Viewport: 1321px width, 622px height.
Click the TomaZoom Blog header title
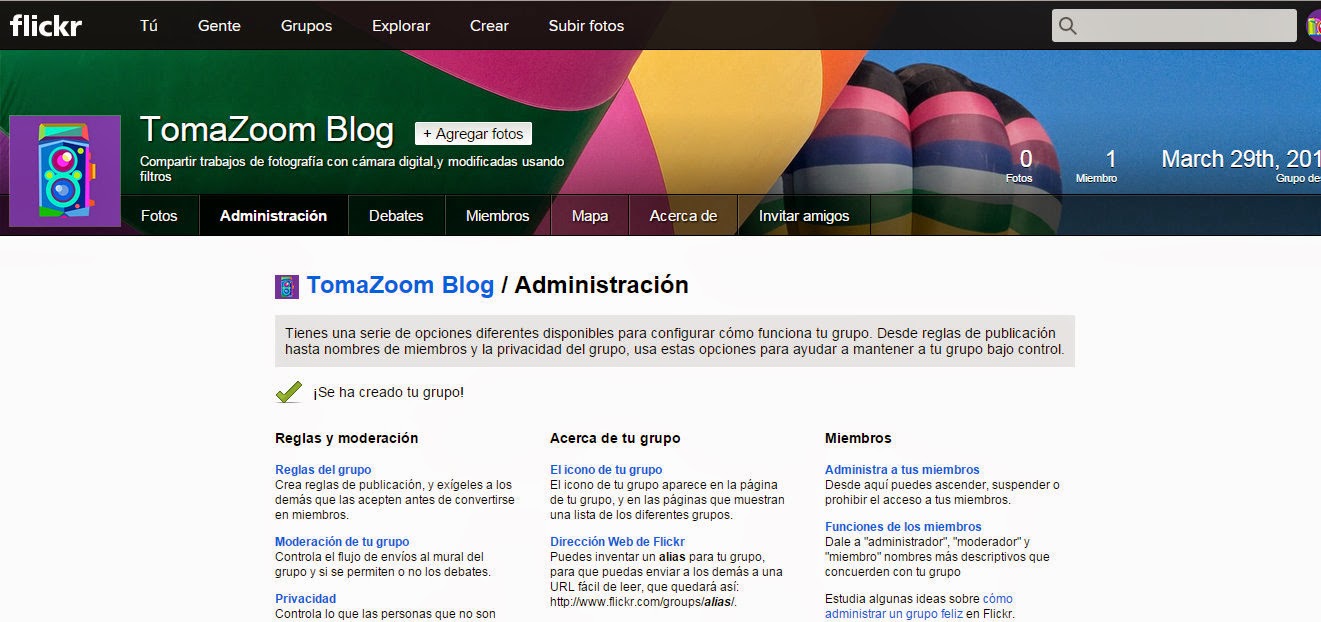click(267, 130)
